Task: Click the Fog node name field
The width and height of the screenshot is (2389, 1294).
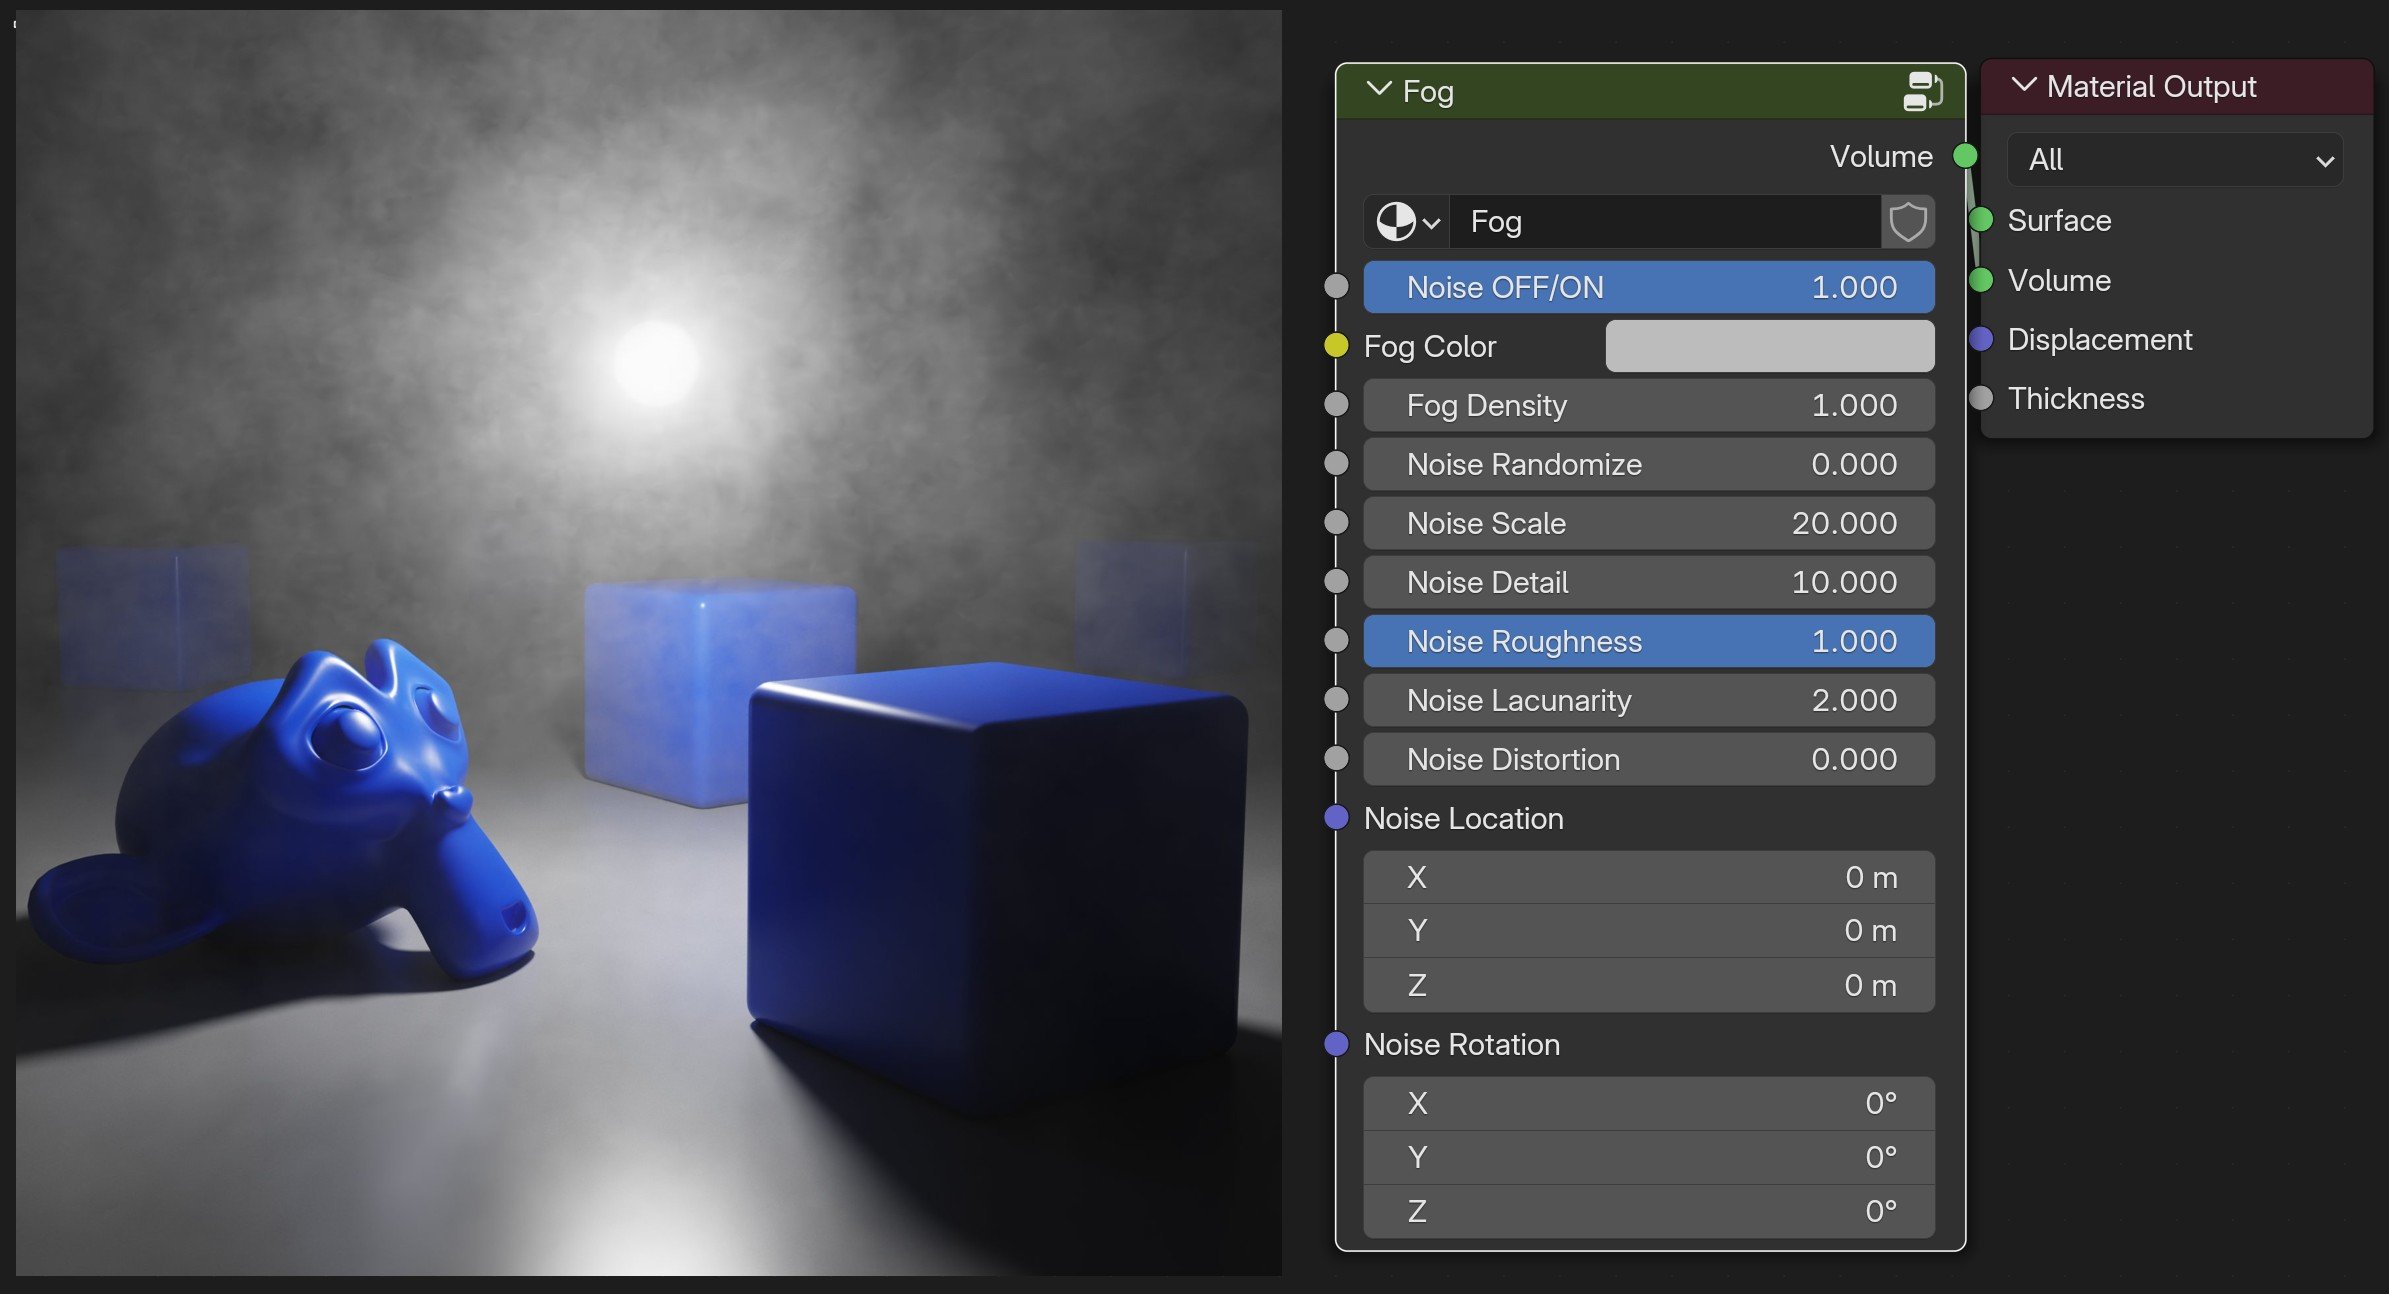Action: tap(1666, 222)
